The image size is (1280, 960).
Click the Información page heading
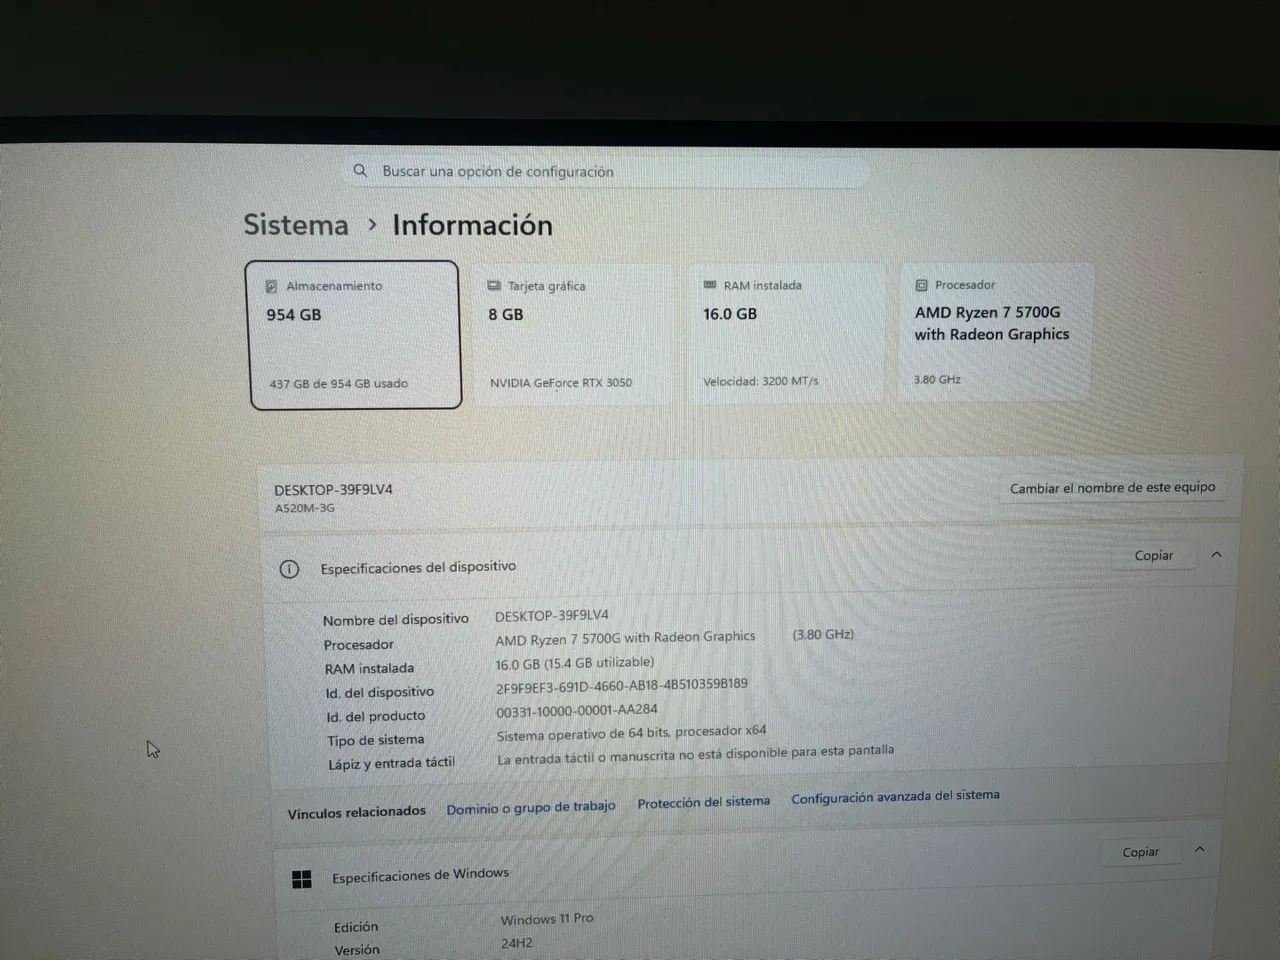click(472, 225)
